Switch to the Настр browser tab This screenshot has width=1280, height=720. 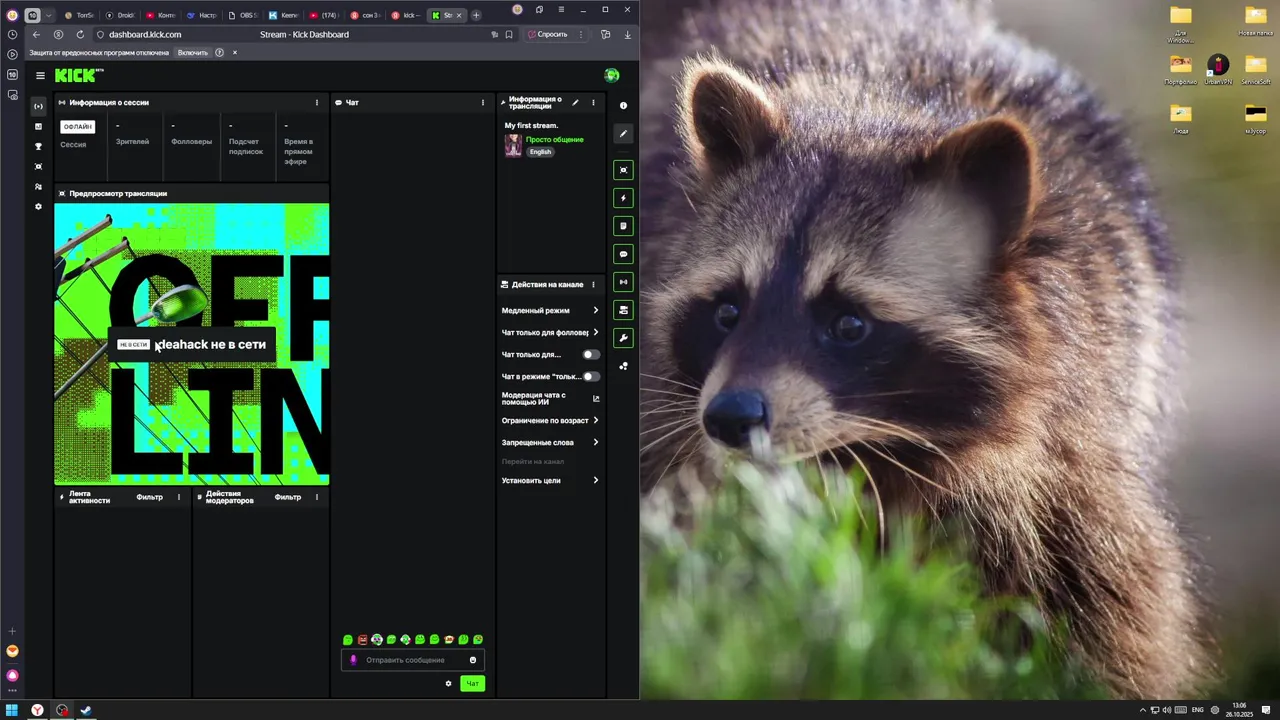(202, 15)
